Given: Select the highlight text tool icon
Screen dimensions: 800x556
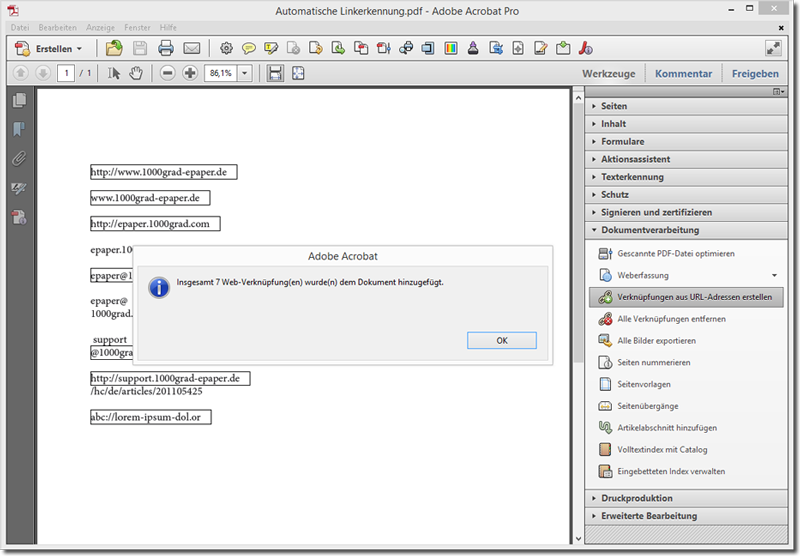Looking at the screenshot, I should tap(271, 48).
